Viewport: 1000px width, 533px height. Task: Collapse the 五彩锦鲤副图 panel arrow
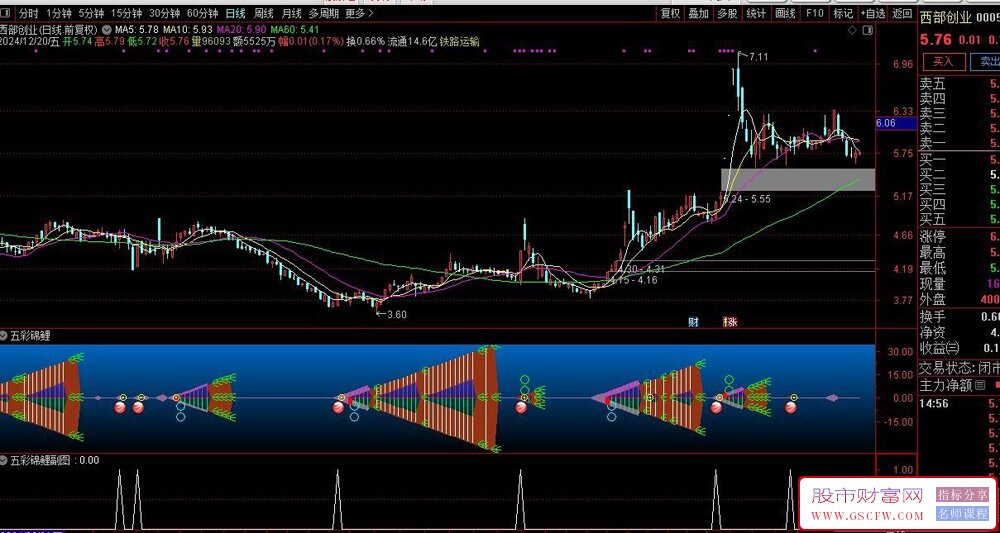(4, 460)
